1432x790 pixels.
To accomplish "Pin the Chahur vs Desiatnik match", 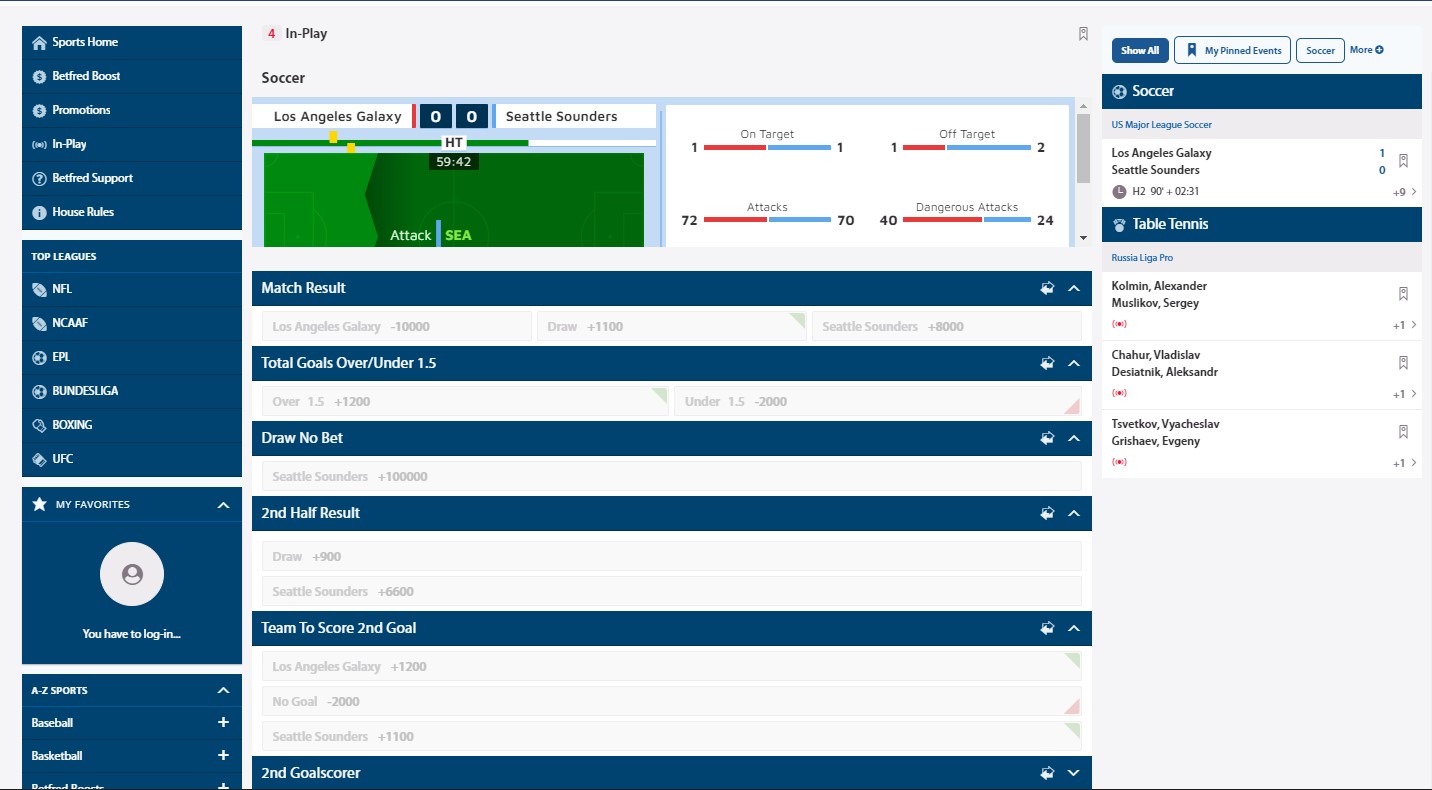I will pos(1403,363).
